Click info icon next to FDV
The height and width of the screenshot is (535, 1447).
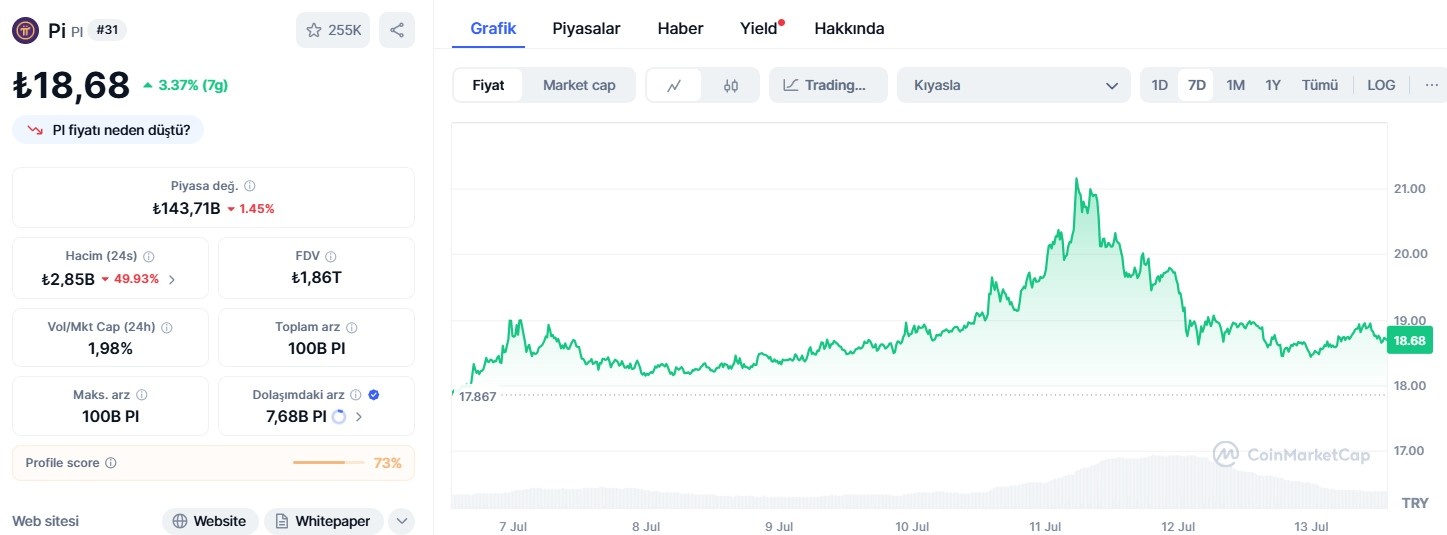pyautogui.click(x=331, y=256)
